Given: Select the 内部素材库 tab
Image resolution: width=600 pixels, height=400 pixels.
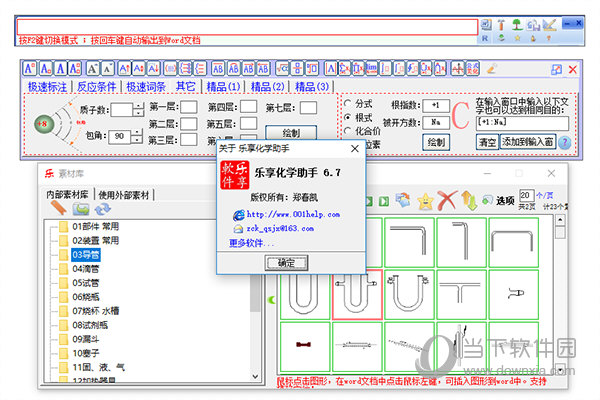Looking at the screenshot, I should 67,195.
